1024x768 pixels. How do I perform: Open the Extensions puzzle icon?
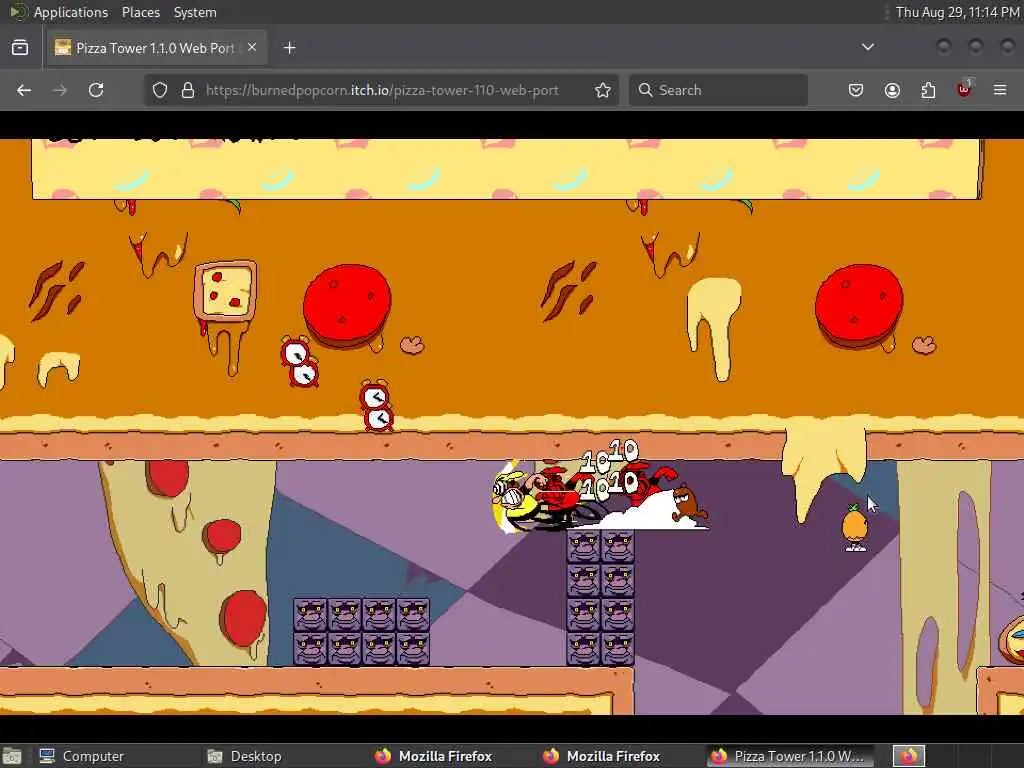point(928,90)
